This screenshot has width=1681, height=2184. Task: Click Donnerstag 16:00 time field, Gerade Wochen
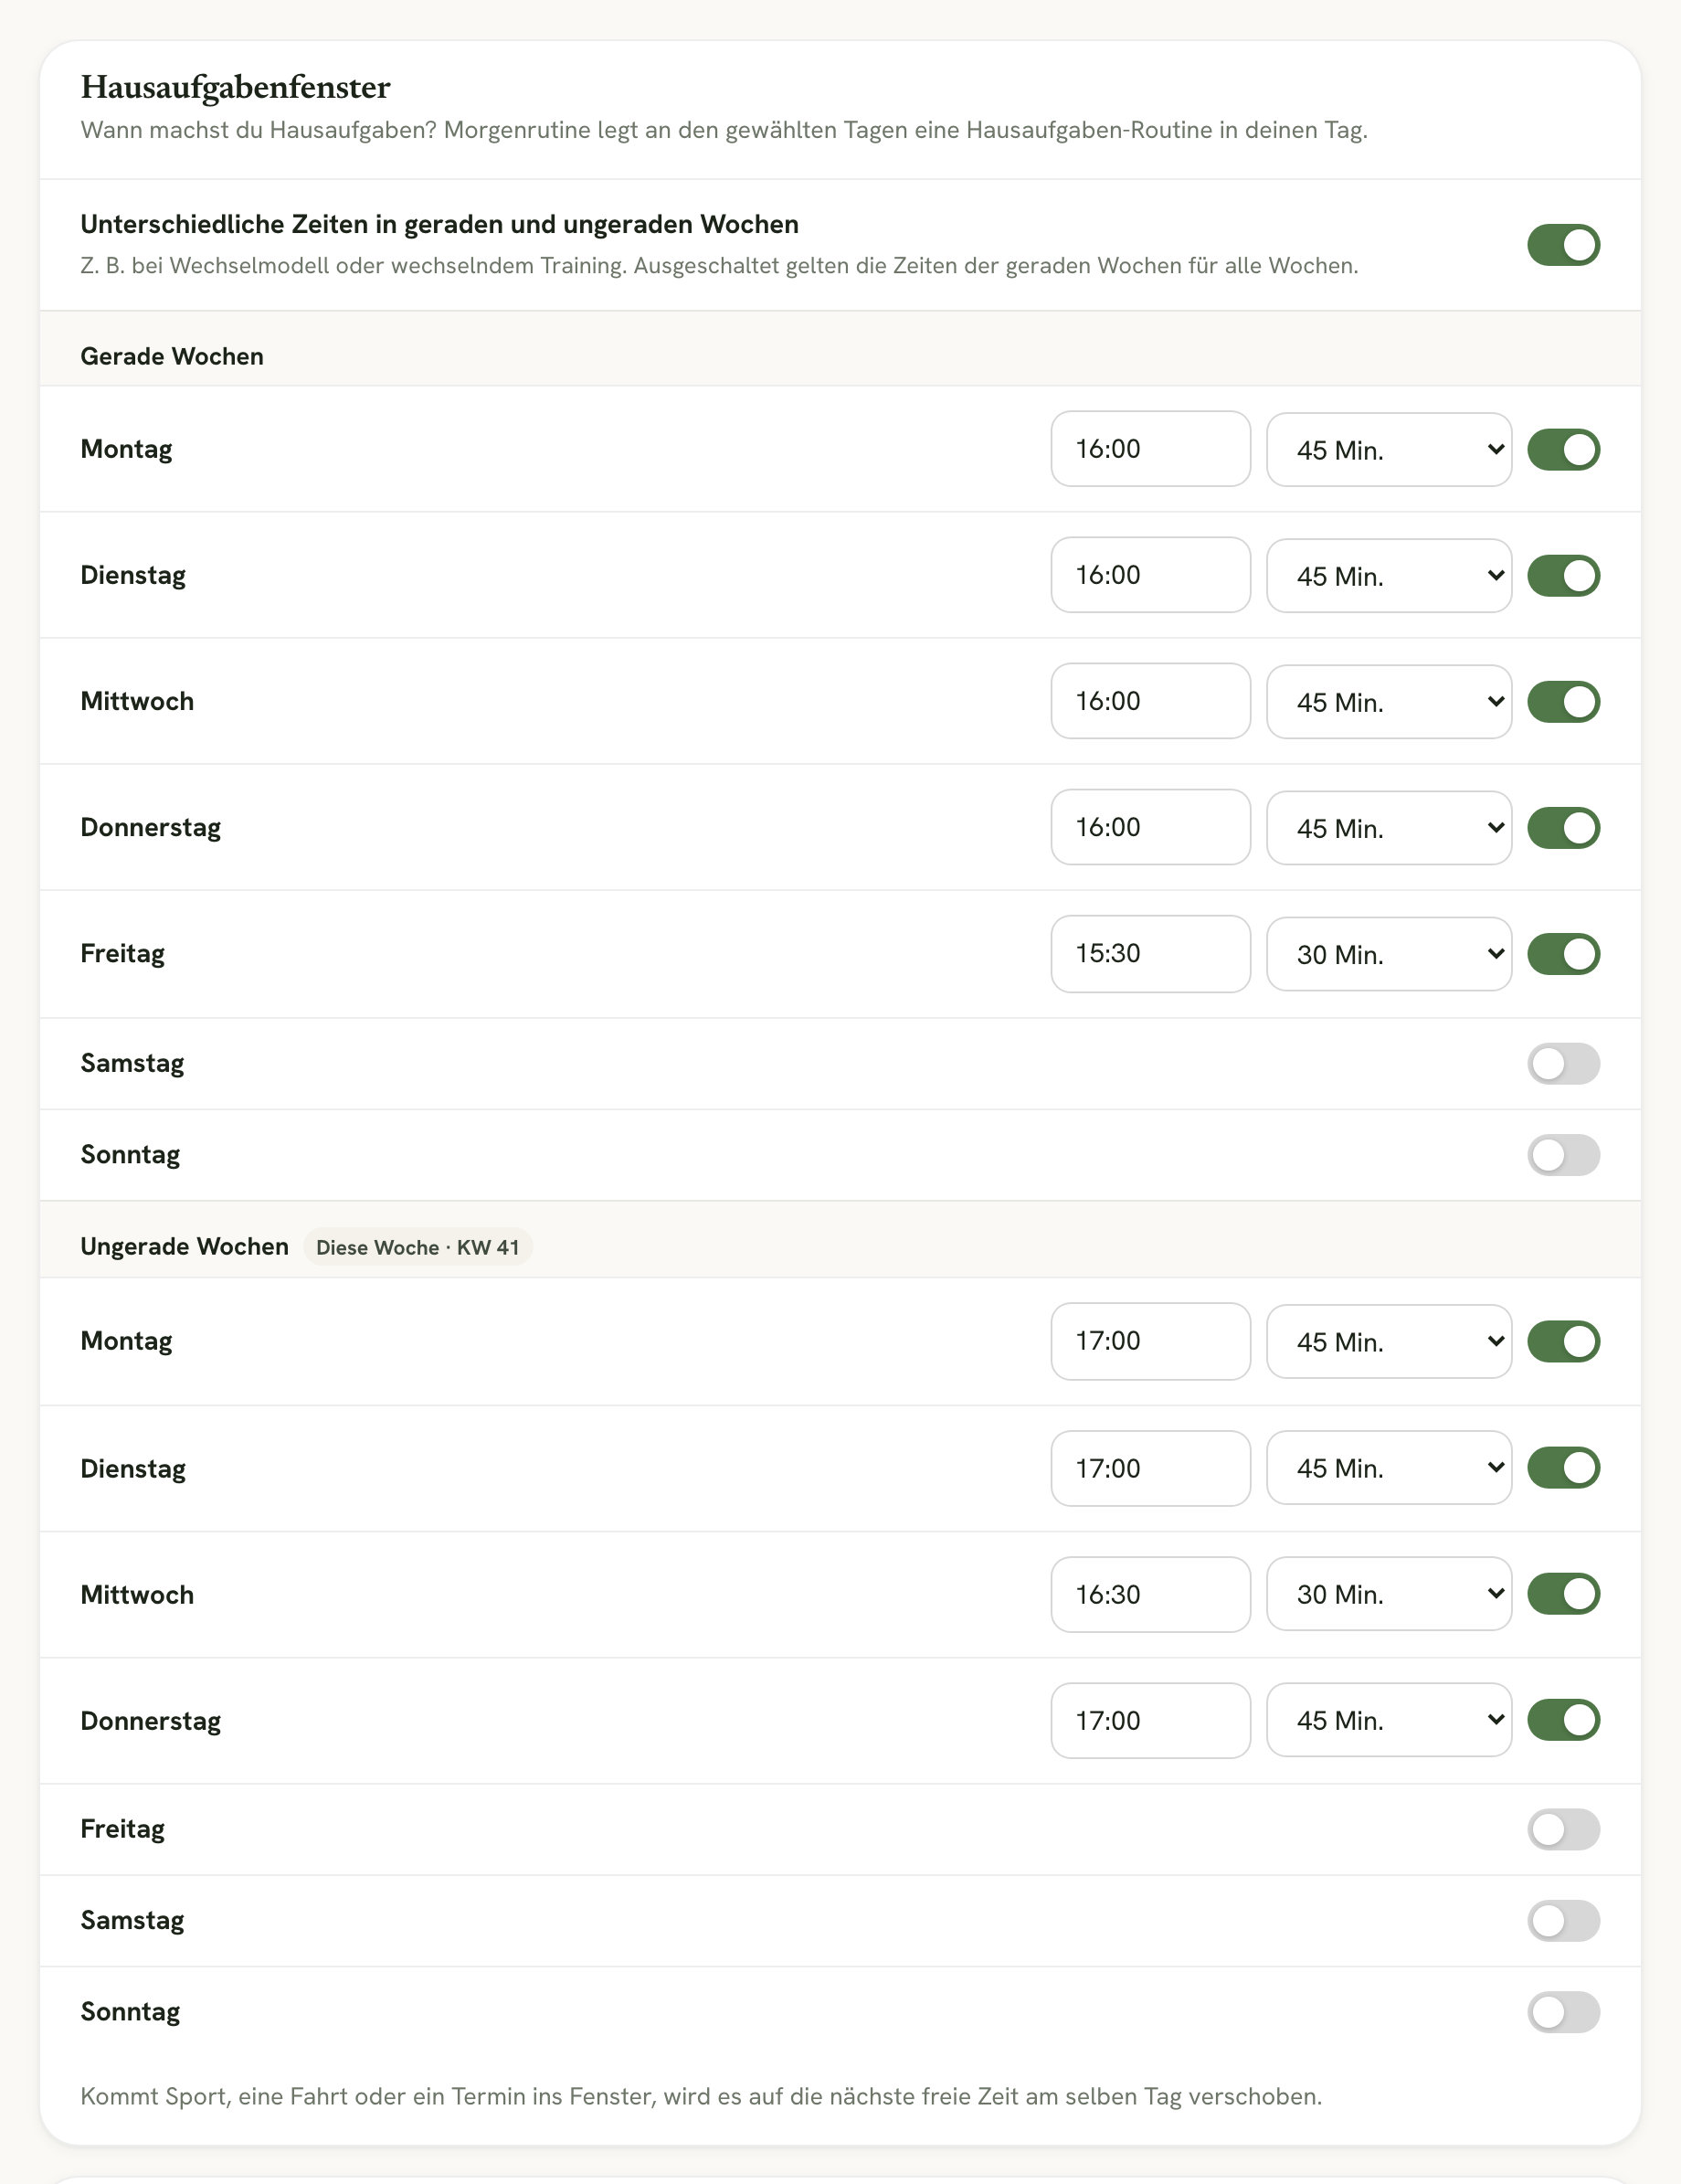click(1150, 827)
